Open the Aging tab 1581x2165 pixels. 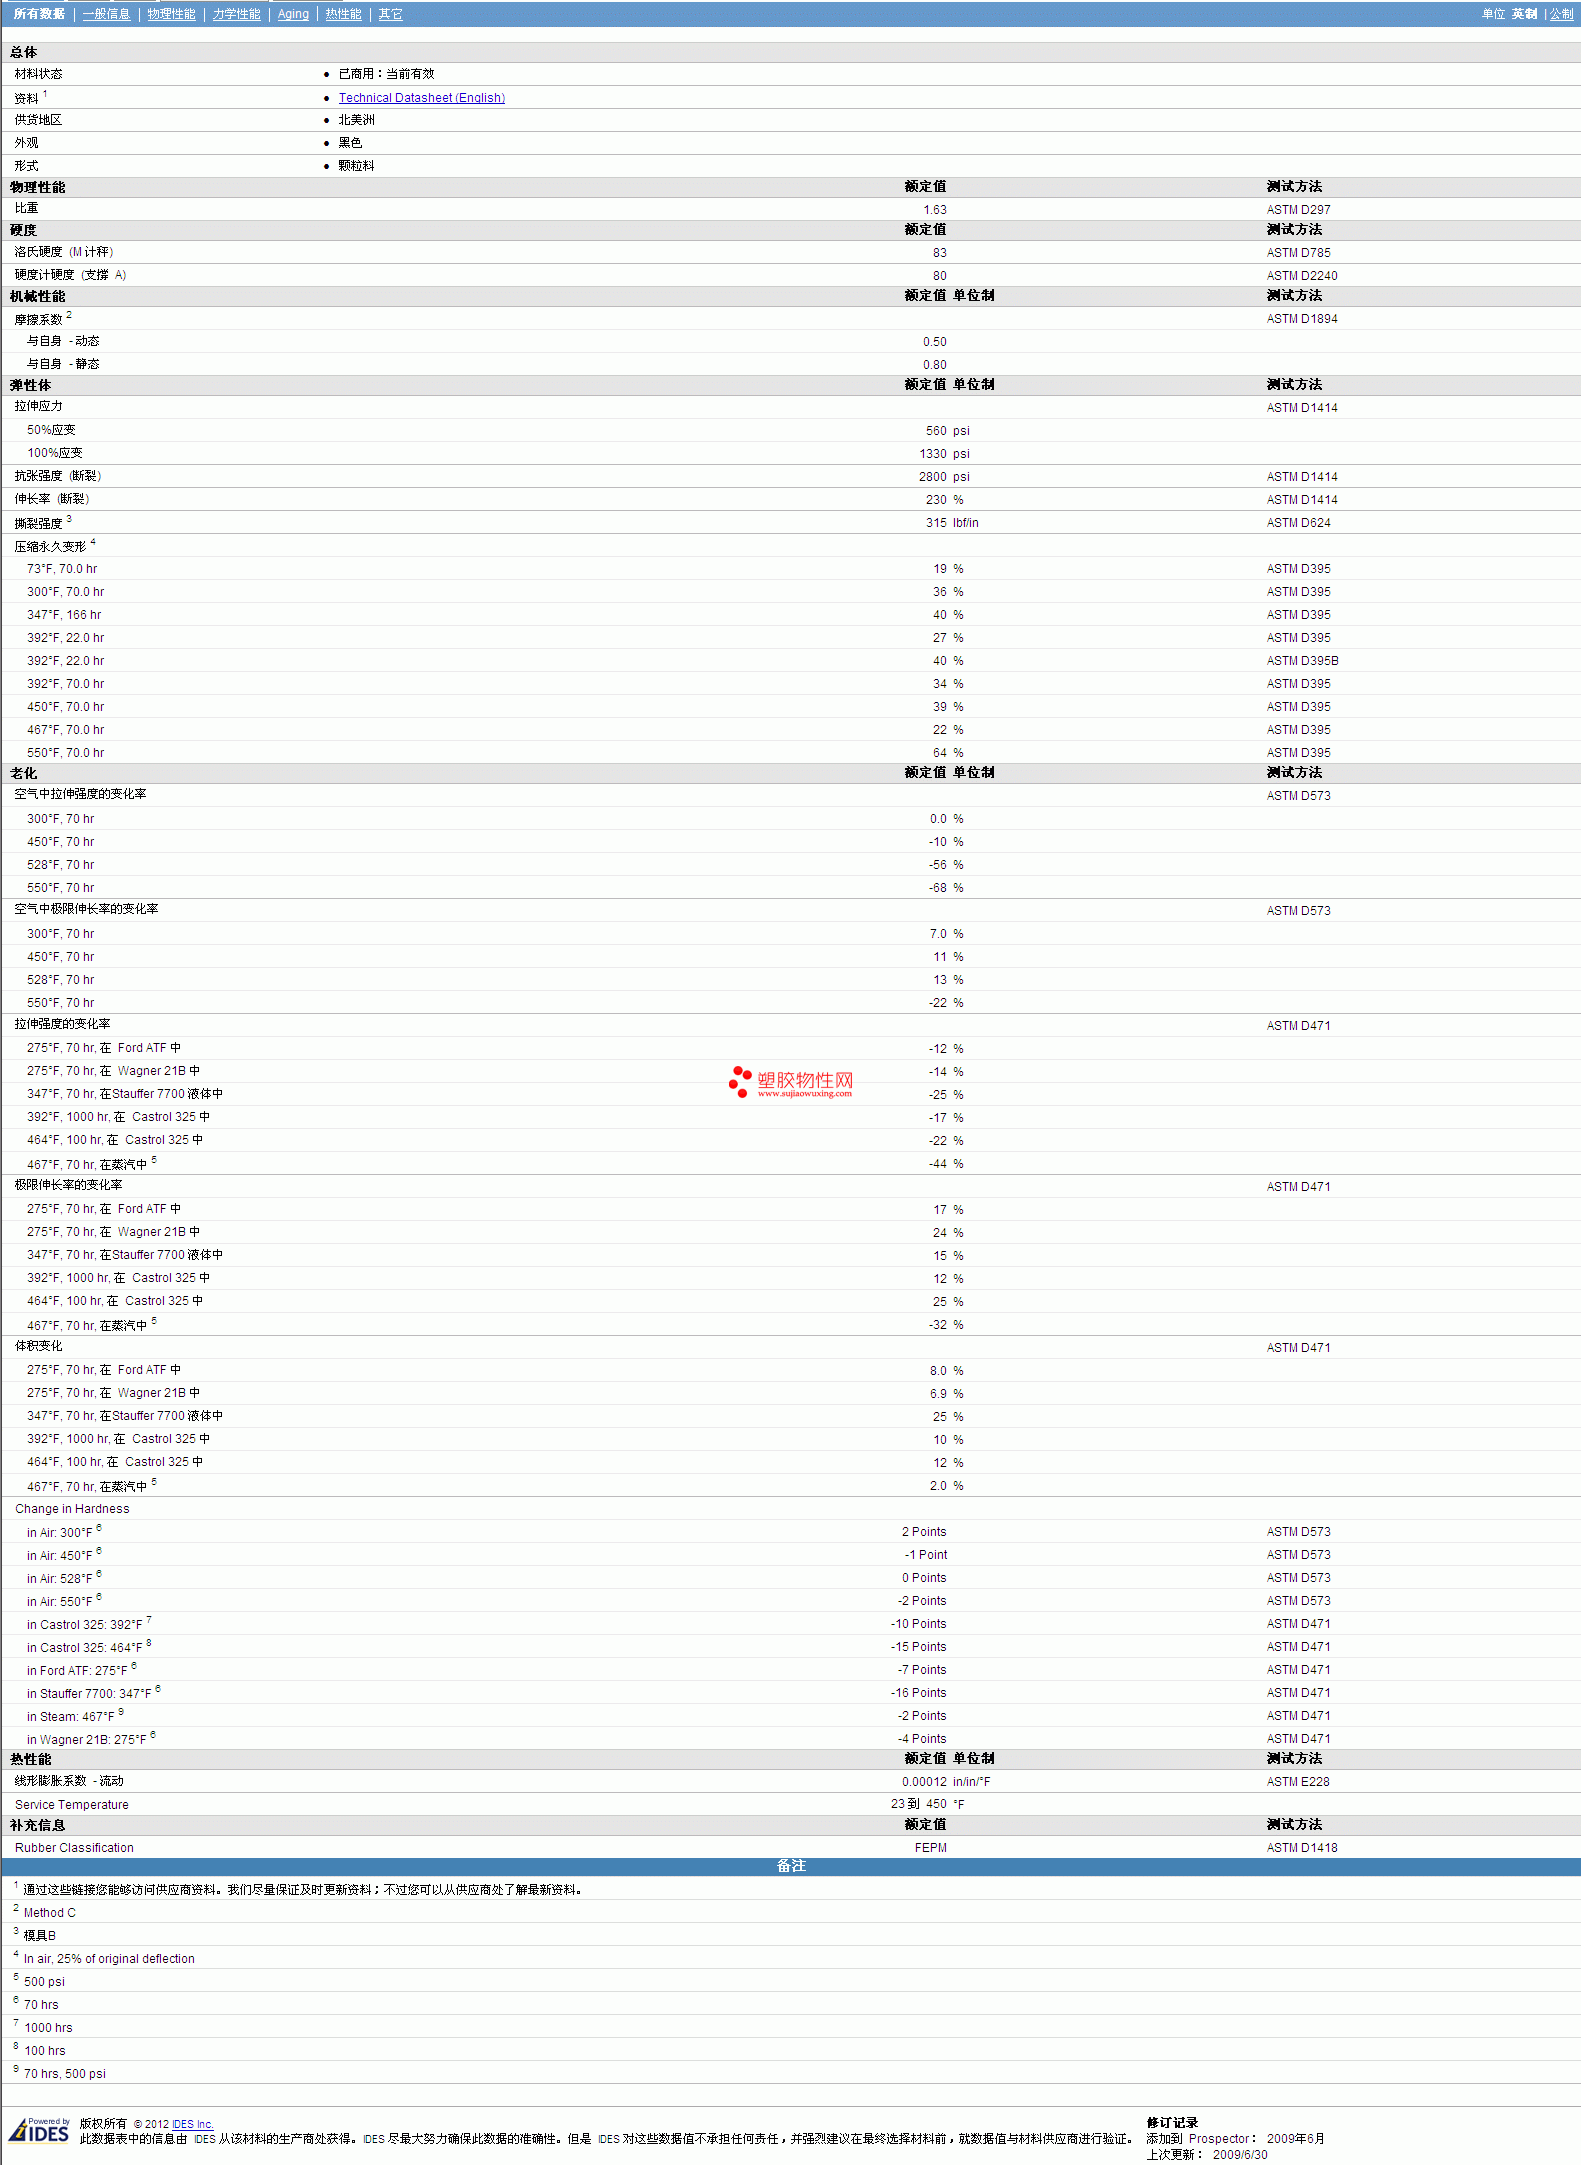click(x=293, y=14)
